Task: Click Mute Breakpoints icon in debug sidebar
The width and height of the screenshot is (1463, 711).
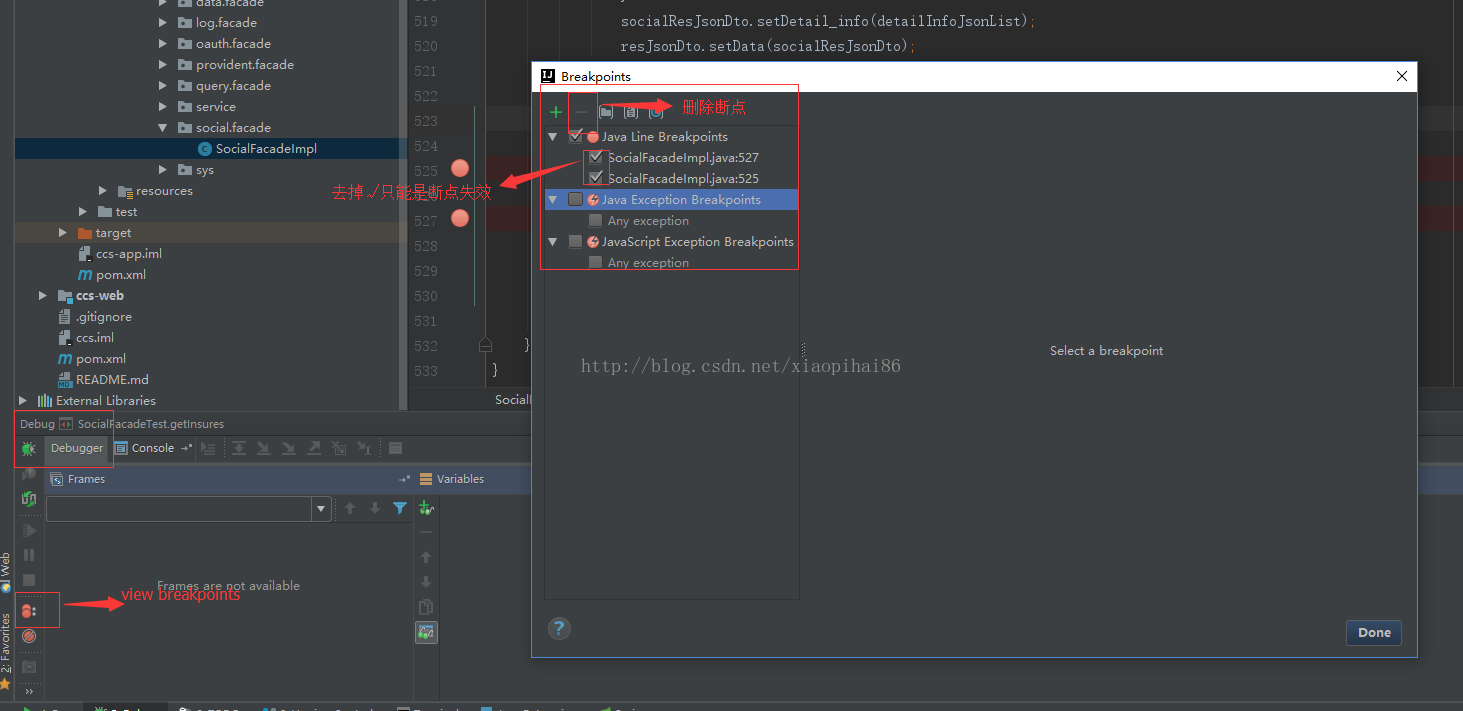Action: pos(29,636)
